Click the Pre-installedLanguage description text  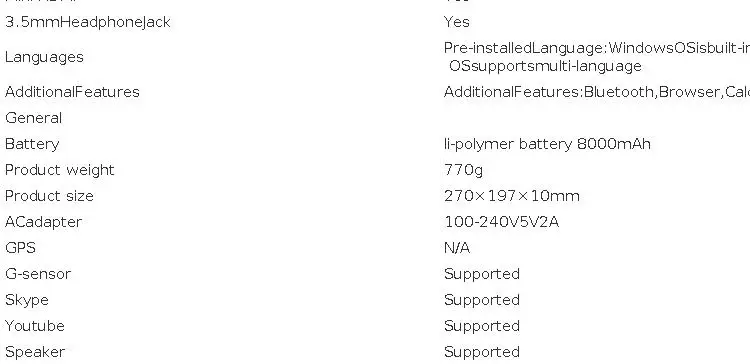pyautogui.click(x=596, y=57)
